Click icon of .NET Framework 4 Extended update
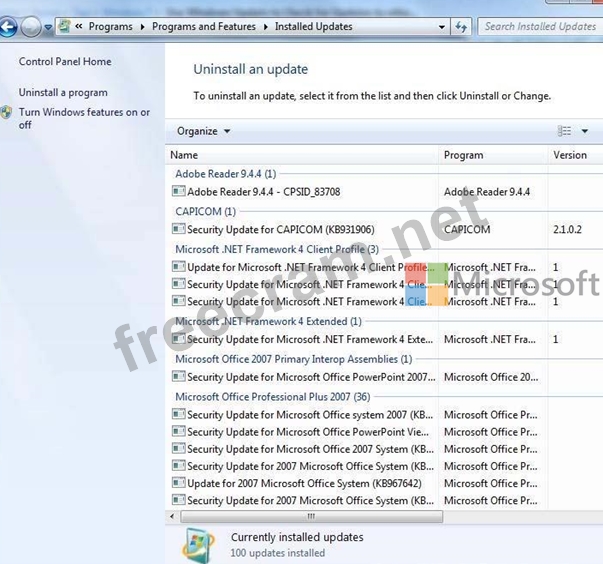Viewport: 603px width, 564px height. point(178,339)
